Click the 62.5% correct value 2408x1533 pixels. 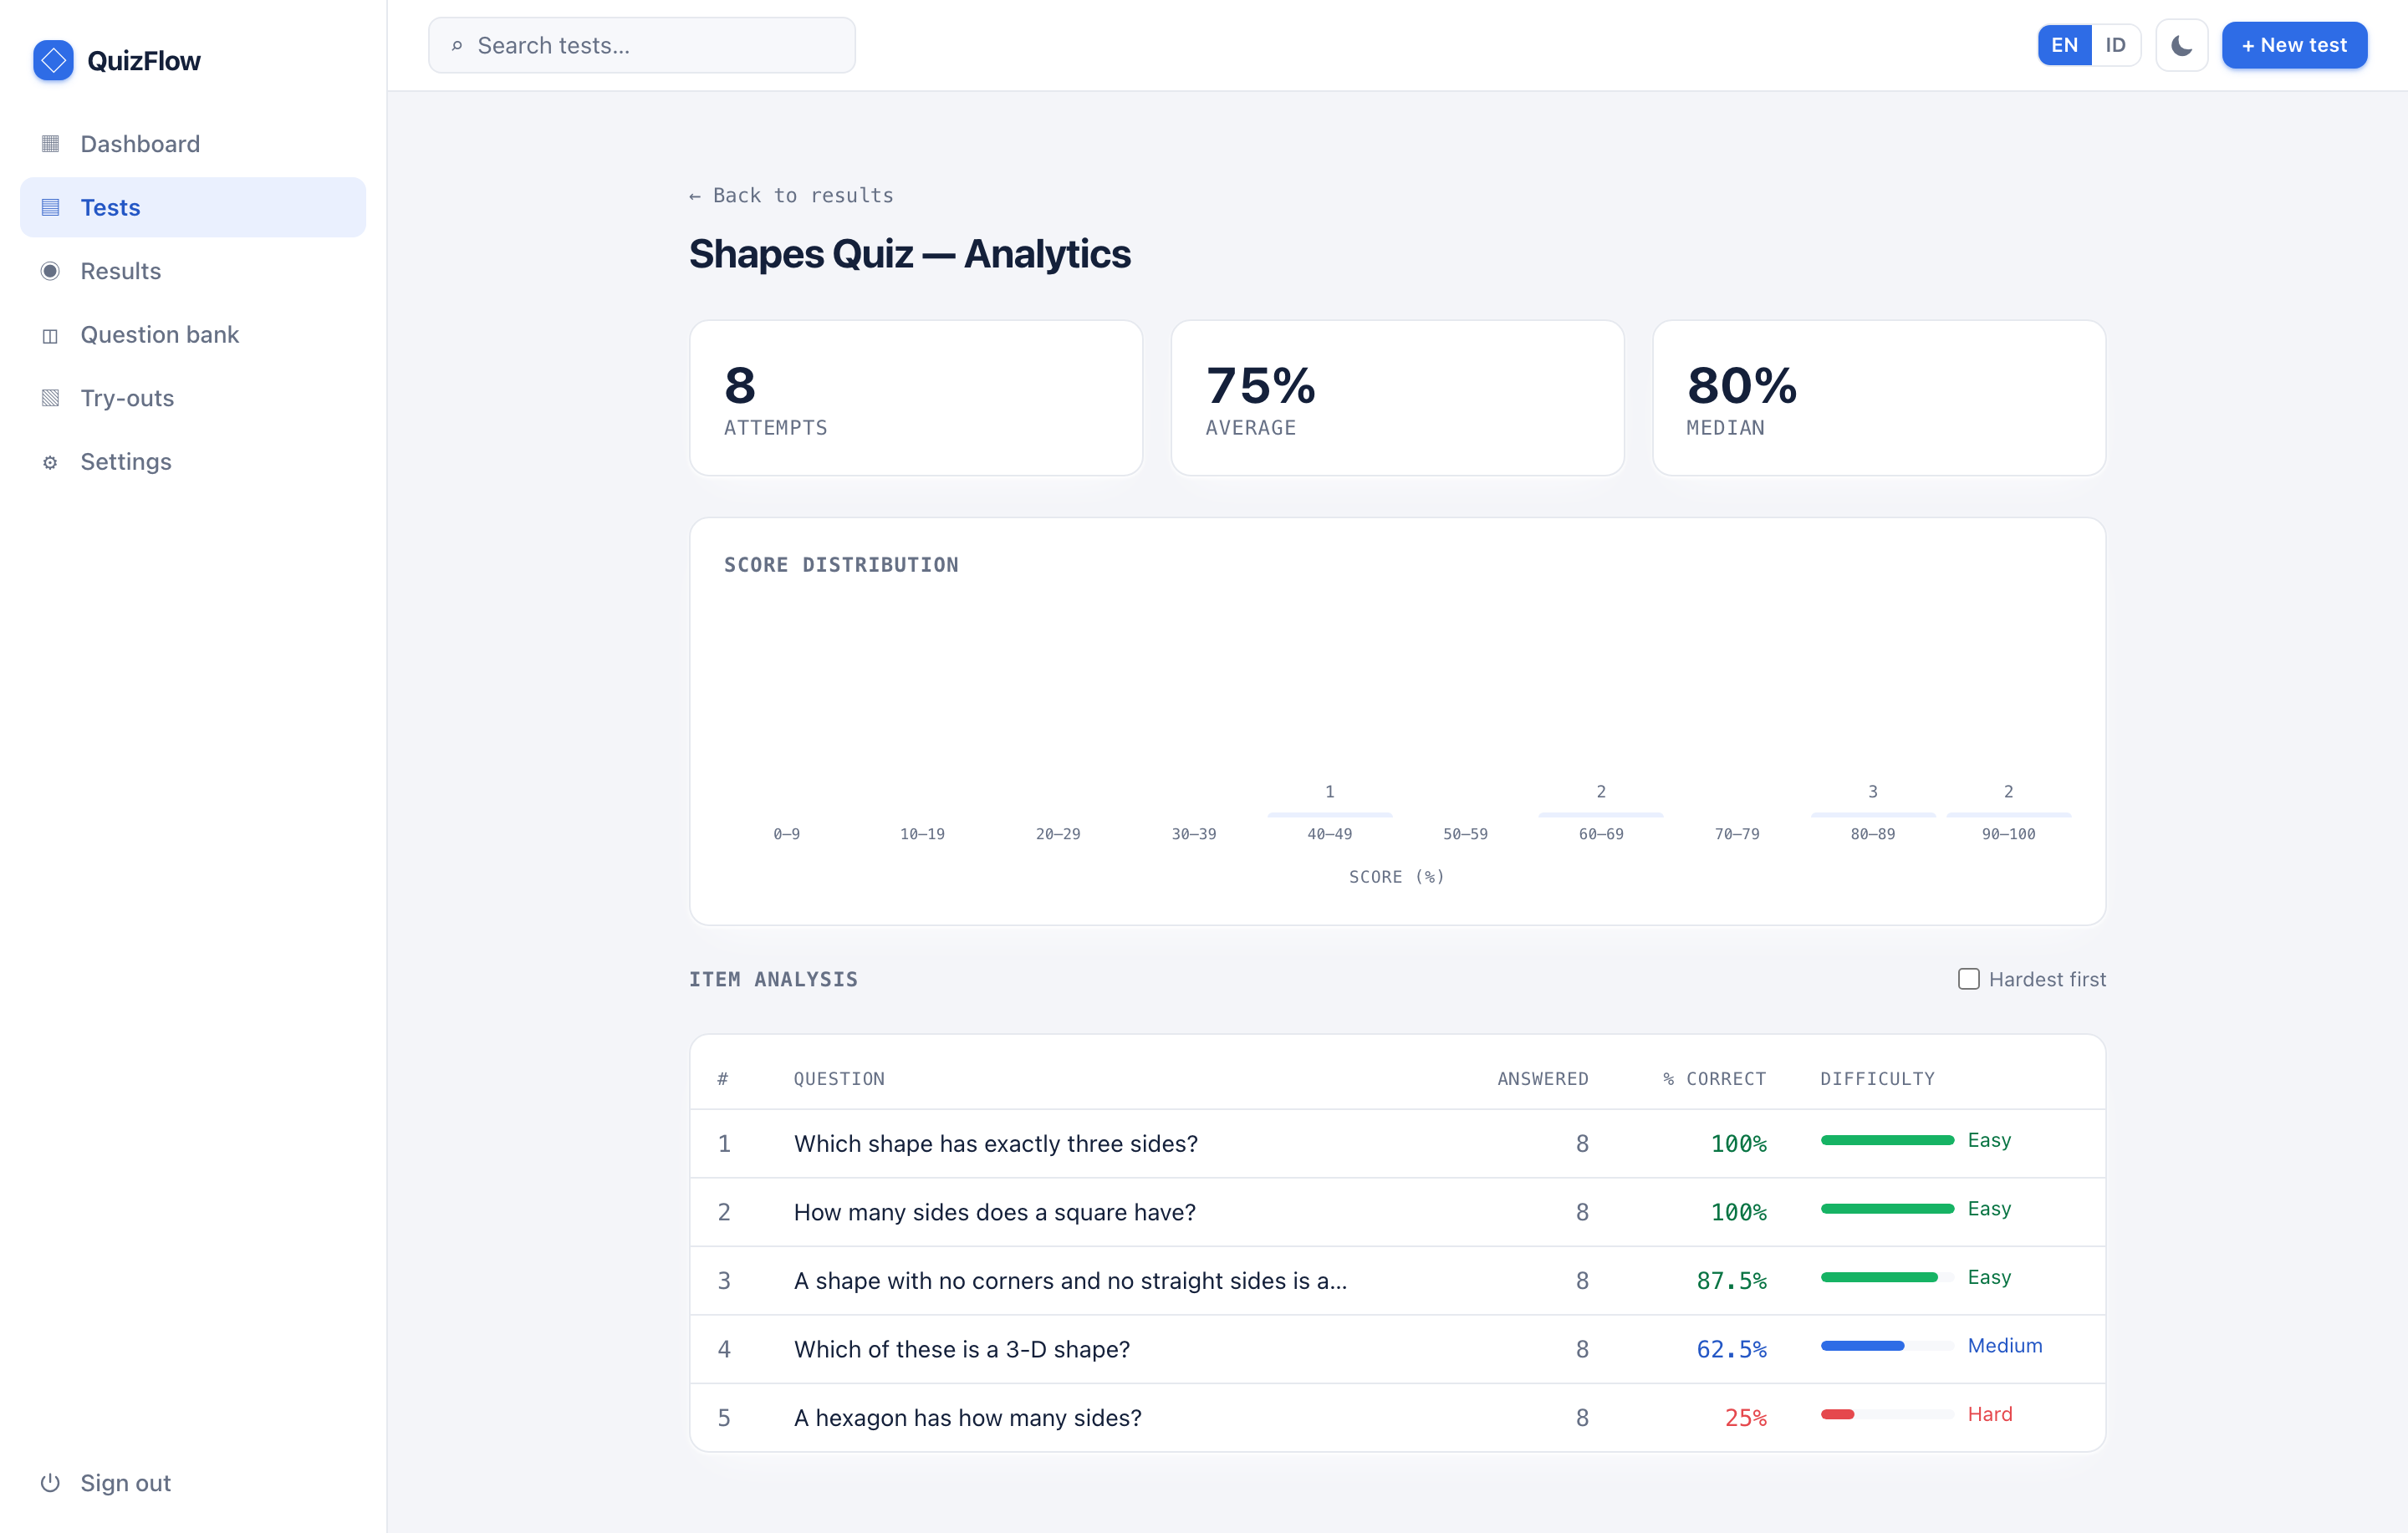1731,1349
